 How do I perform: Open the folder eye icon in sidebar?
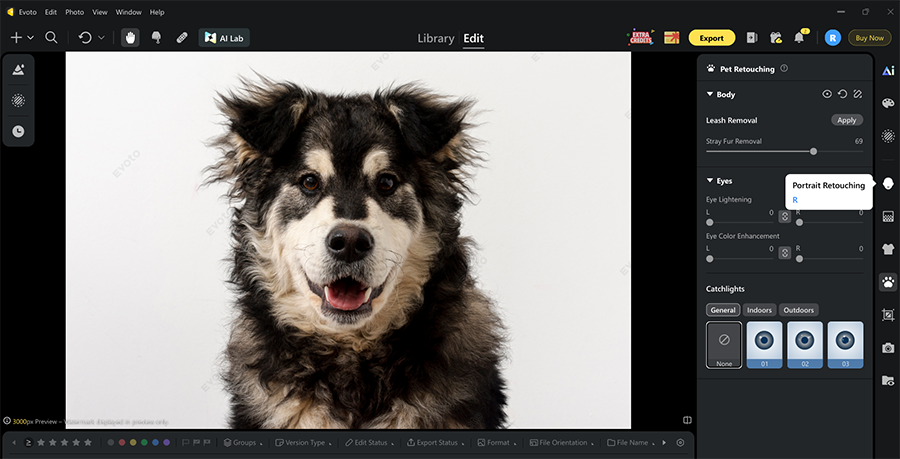[888, 380]
